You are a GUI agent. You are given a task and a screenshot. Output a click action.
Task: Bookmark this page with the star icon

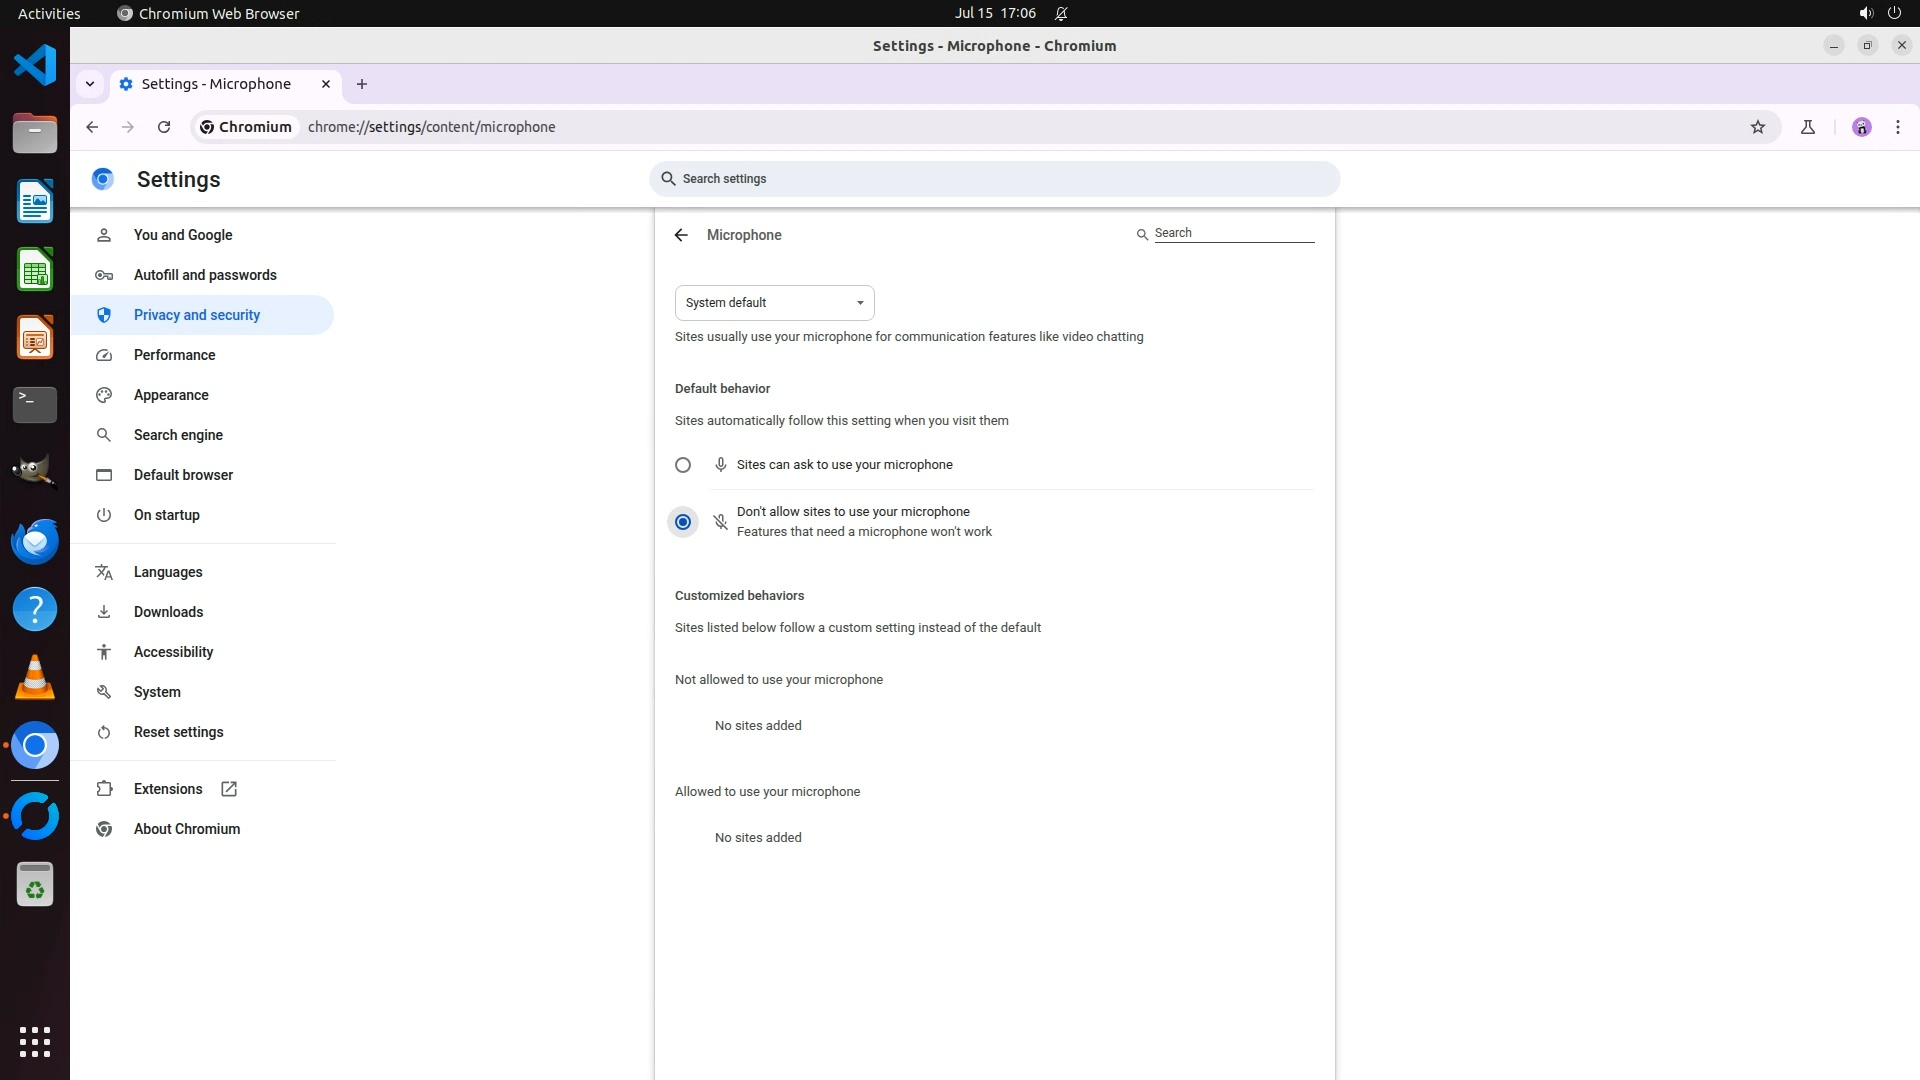(1757, 127)
